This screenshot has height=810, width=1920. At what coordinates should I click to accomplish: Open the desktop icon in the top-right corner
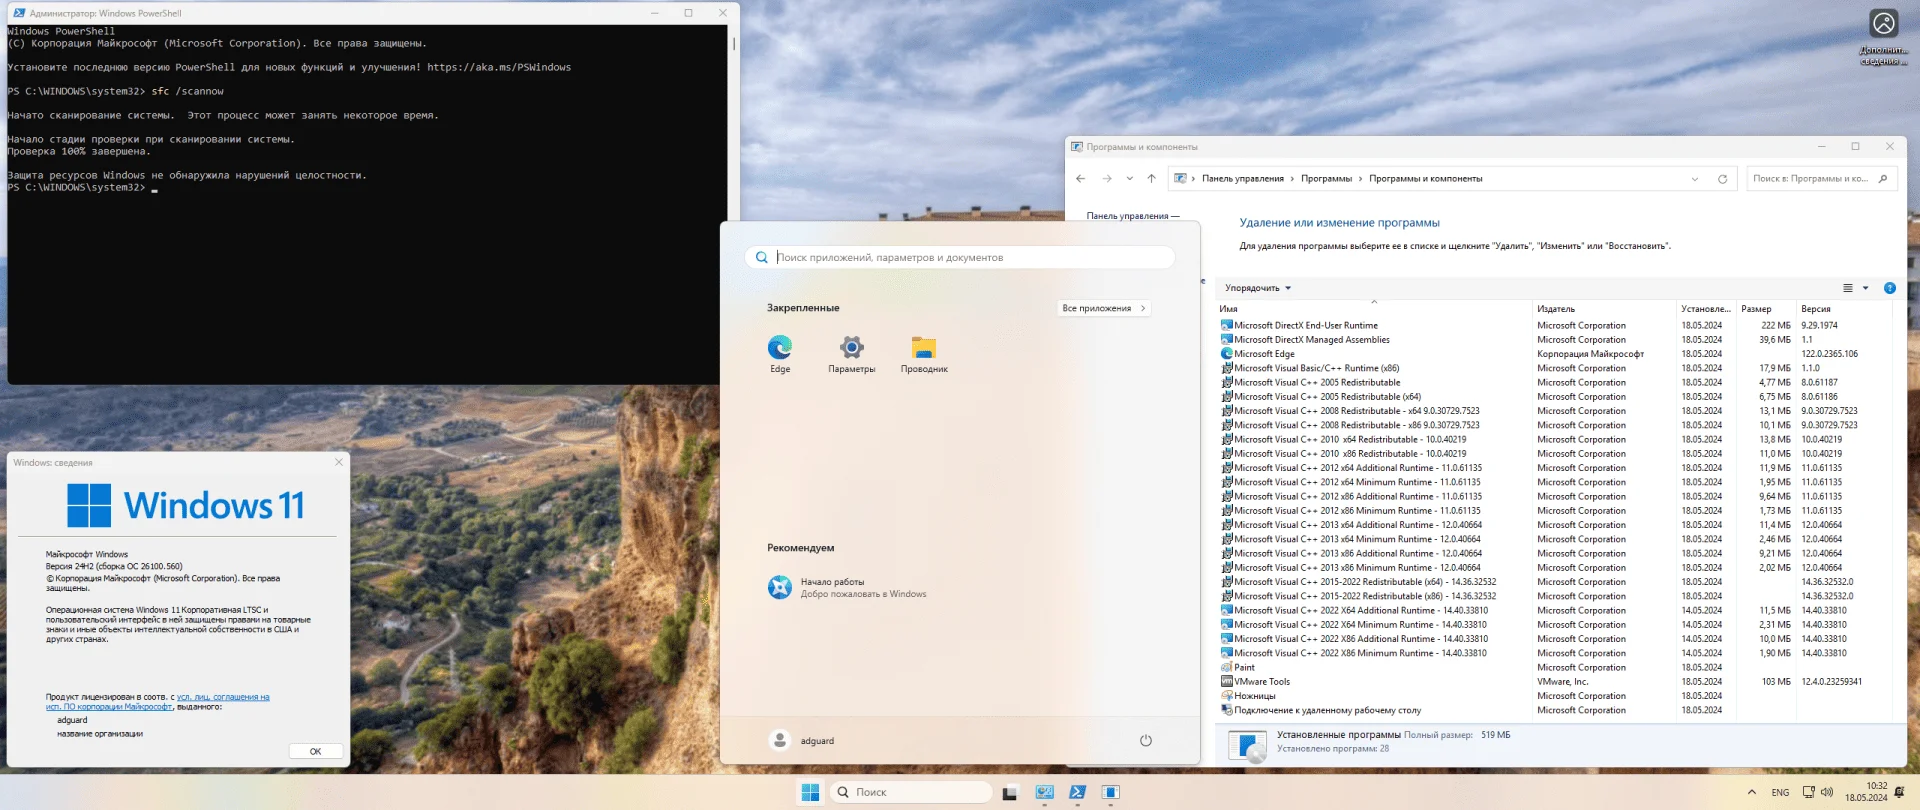tap(1884, 38)
